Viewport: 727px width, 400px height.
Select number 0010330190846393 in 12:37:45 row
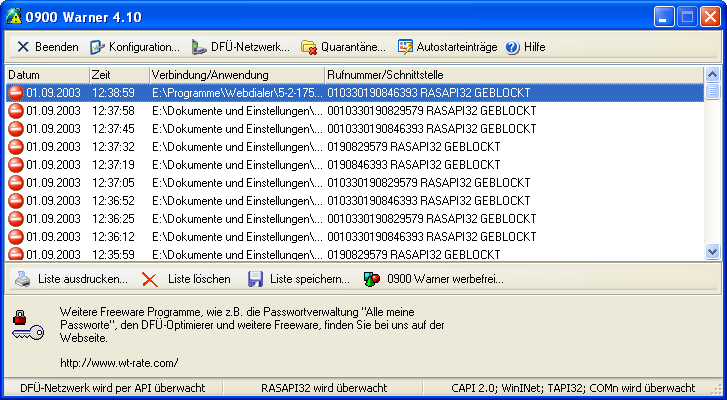(x=375, y=128)
